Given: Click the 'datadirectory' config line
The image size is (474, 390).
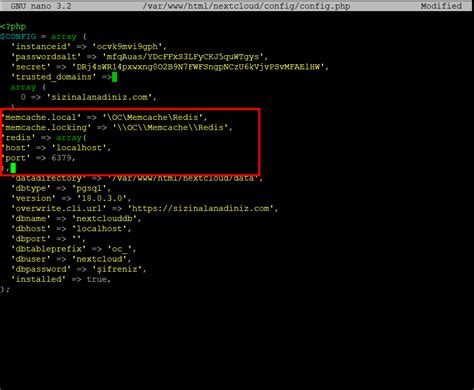Looking at the screenshot, I should click(x=137, y=178).
